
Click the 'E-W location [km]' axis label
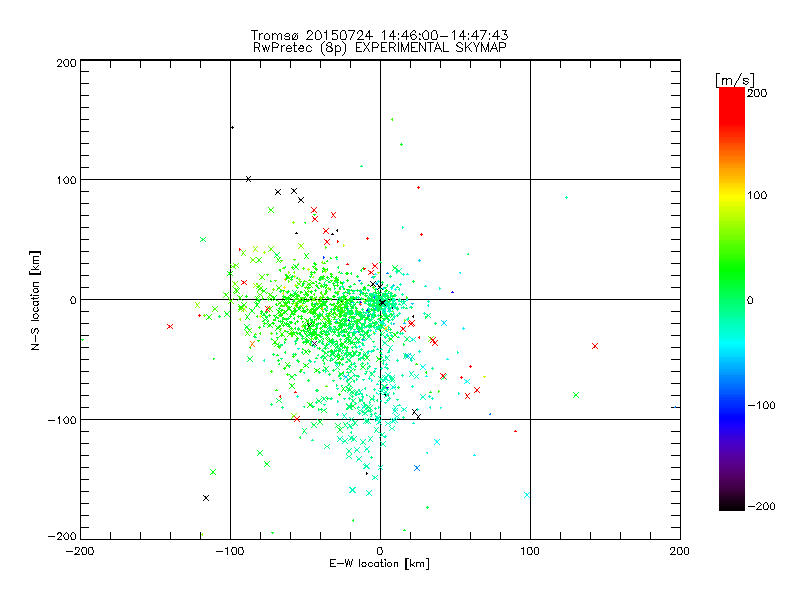click(x=379, y=563)
